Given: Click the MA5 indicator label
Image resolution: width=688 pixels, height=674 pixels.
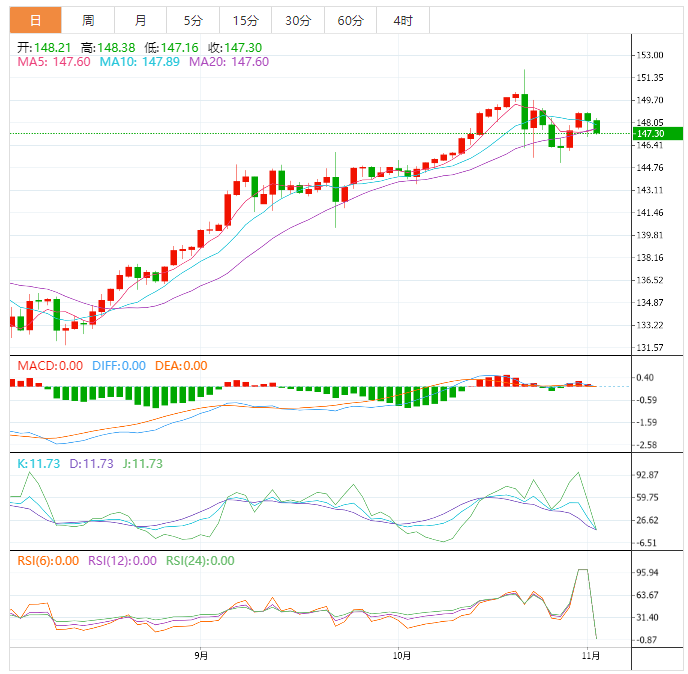Looking at the screenshot, I should (54, 62).
